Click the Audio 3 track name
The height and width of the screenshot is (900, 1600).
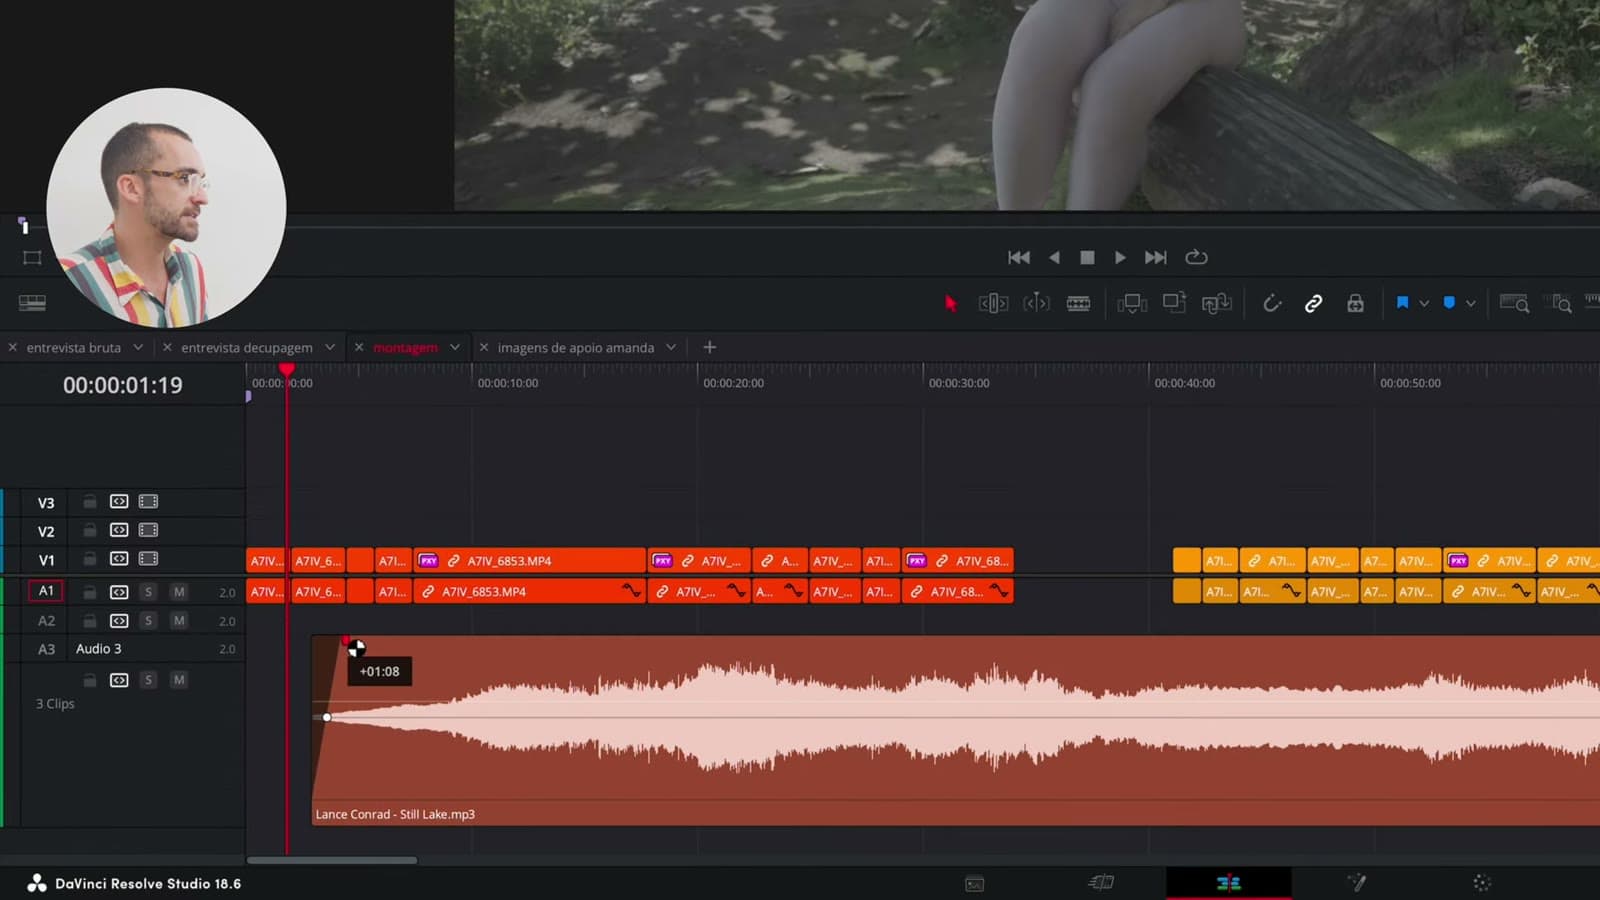[98, 649]
